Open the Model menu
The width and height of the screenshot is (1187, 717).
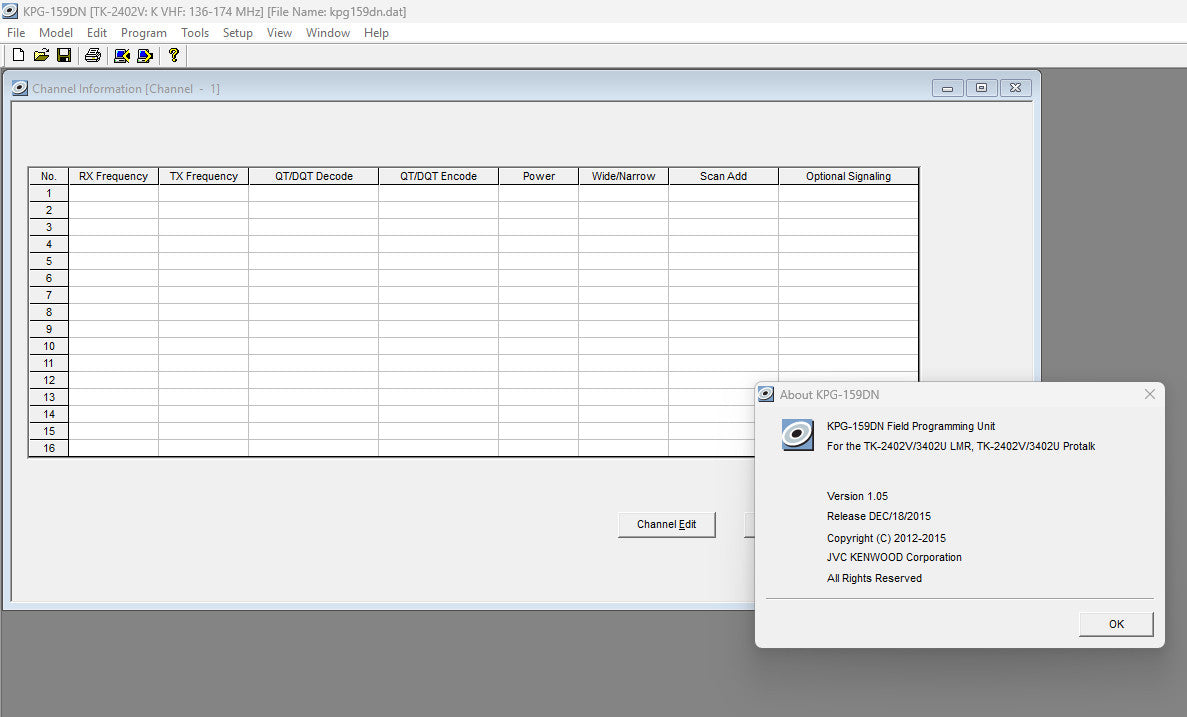point(56,33)
